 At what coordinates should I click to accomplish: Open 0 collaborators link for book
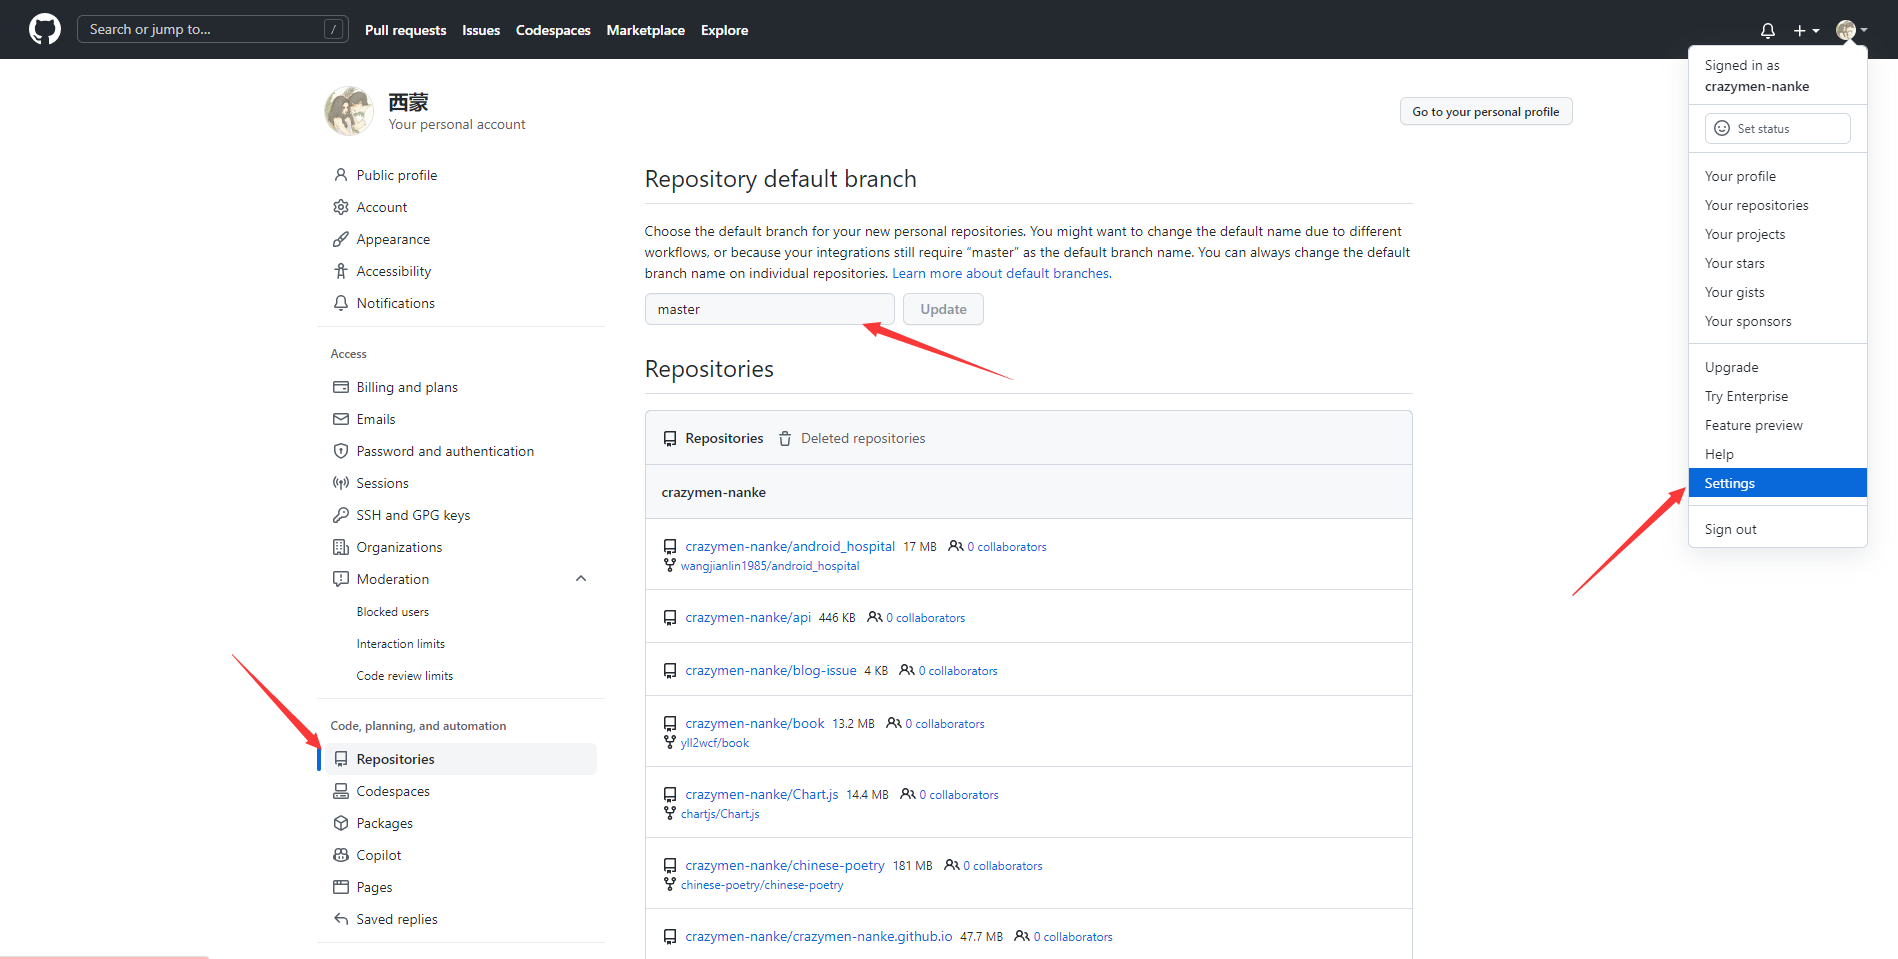pos(945,724)
